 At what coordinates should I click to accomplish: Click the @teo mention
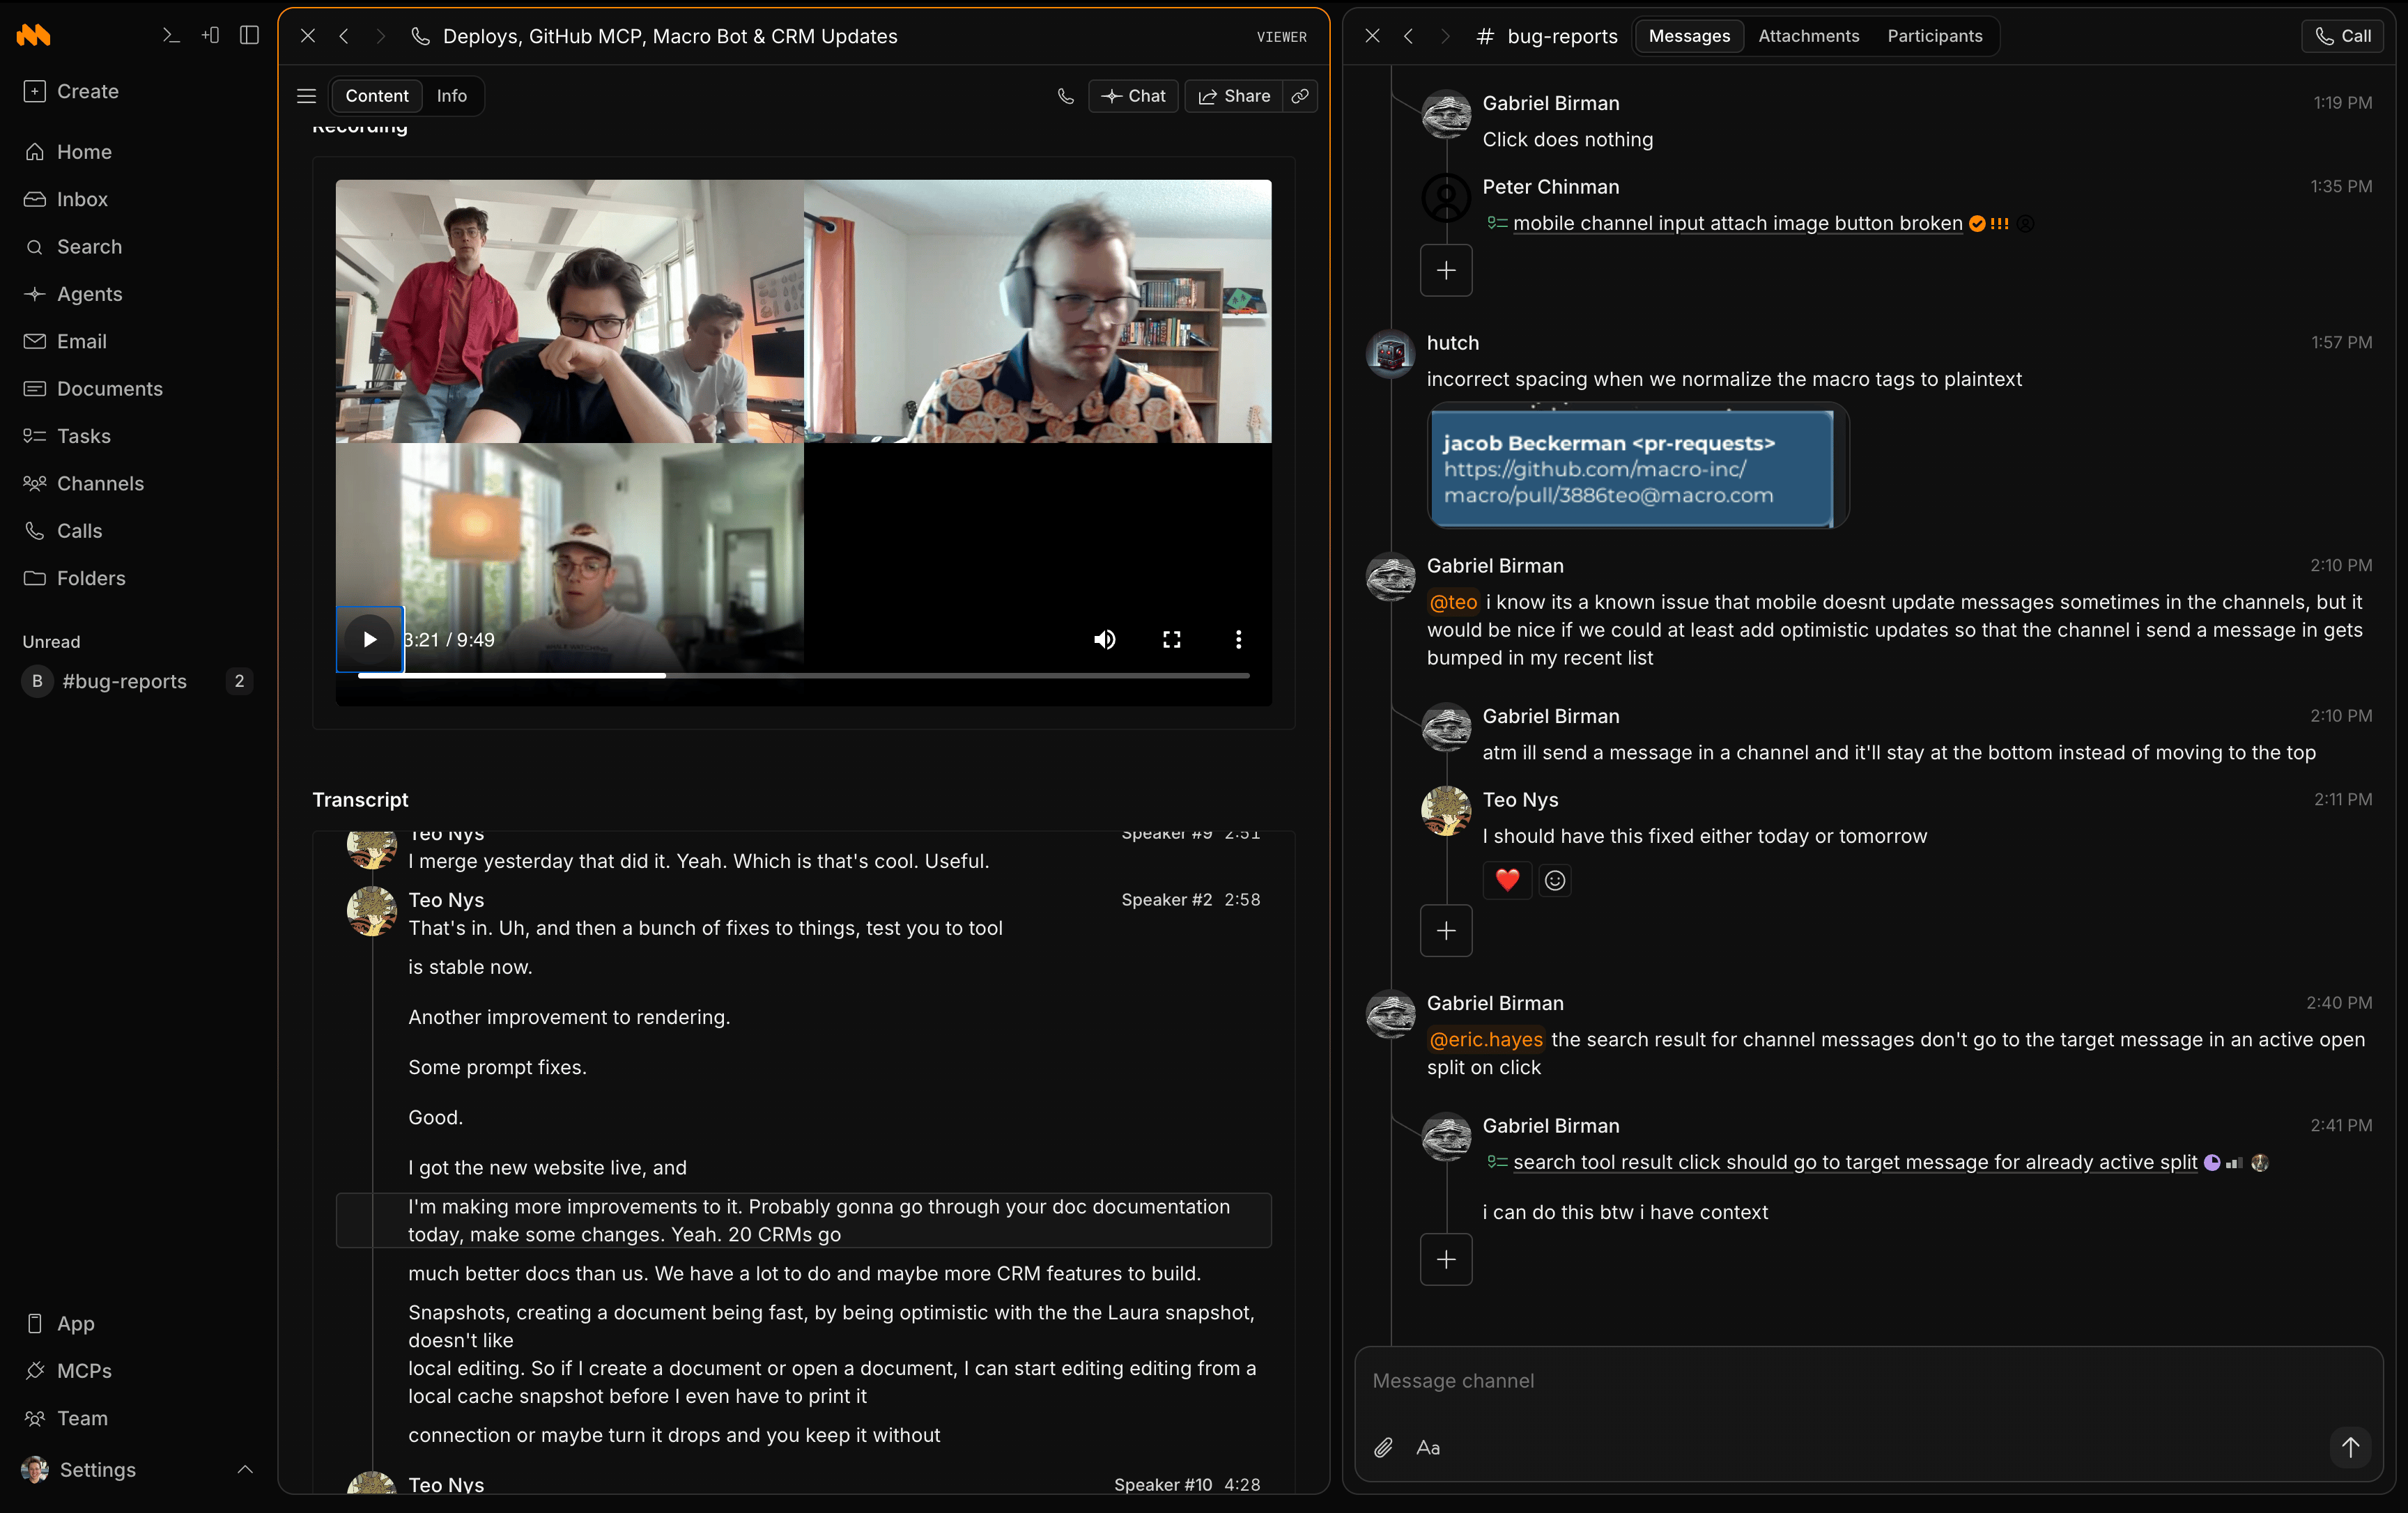click(1452, 602)
